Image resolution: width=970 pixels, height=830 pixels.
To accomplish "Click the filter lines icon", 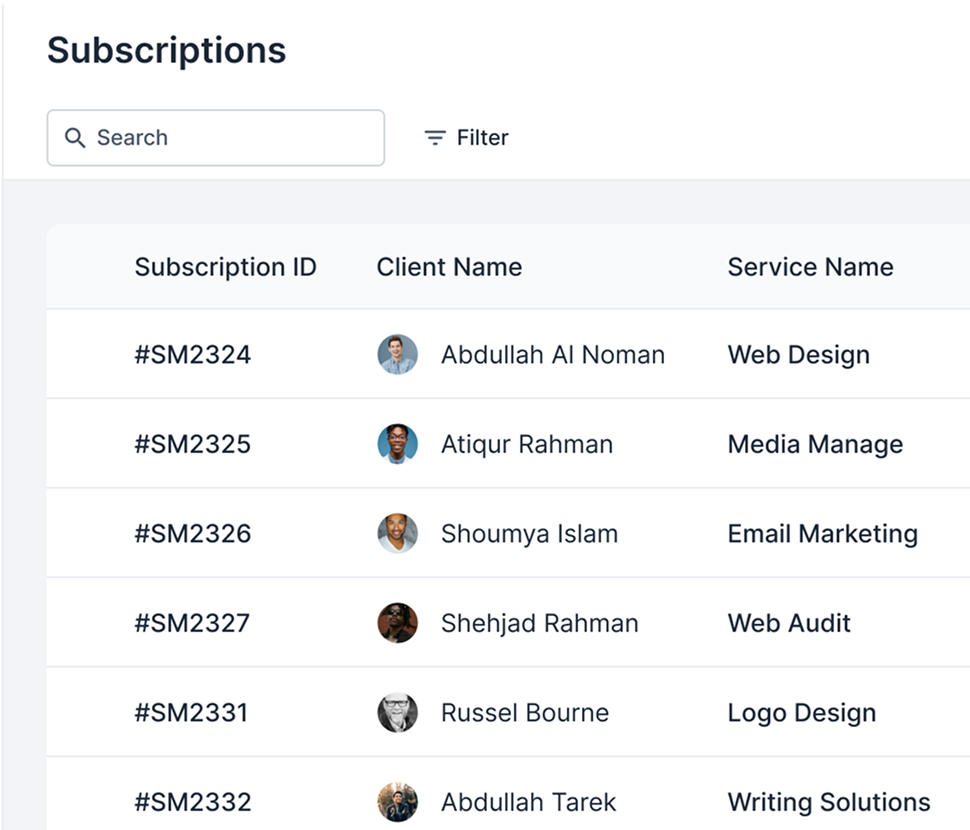I will (435, 137).
